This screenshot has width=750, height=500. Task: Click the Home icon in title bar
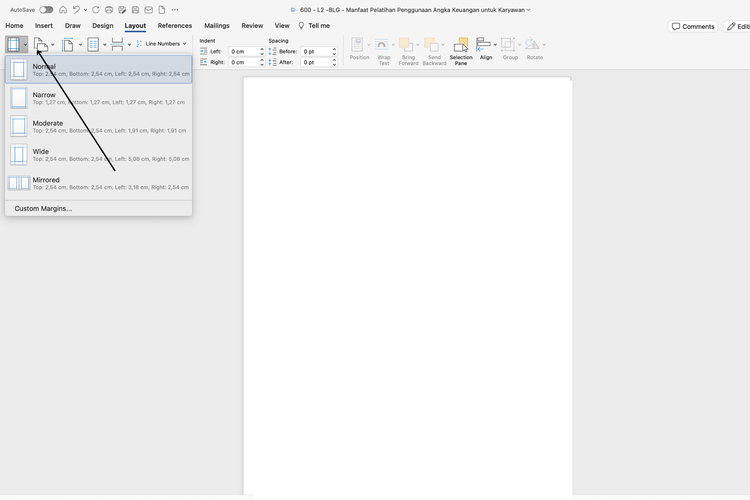(x=63, y=10)
